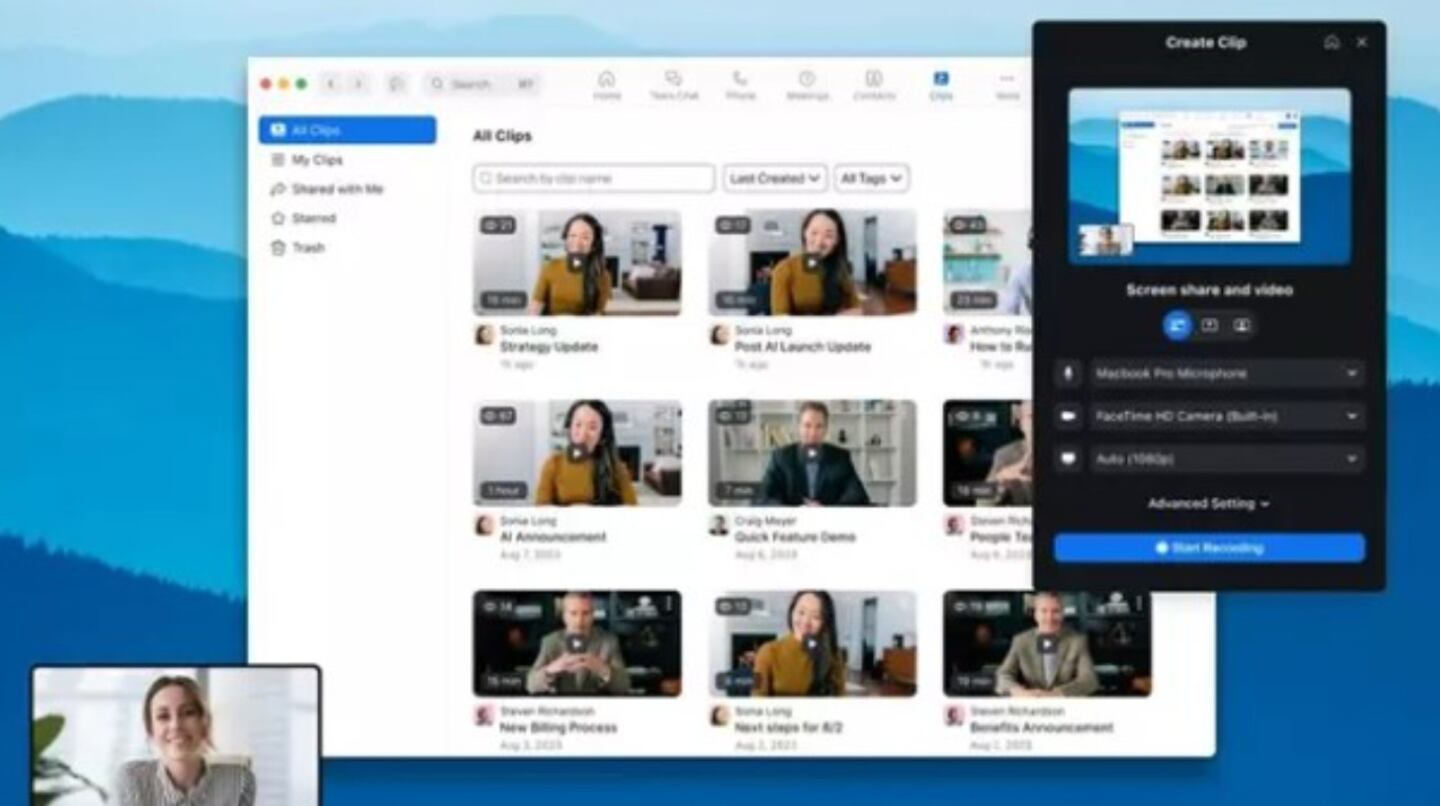The height and width of the screenshot is (806, 1440).
Task: Switch to the Phone tab
Action: click(740, 85)
